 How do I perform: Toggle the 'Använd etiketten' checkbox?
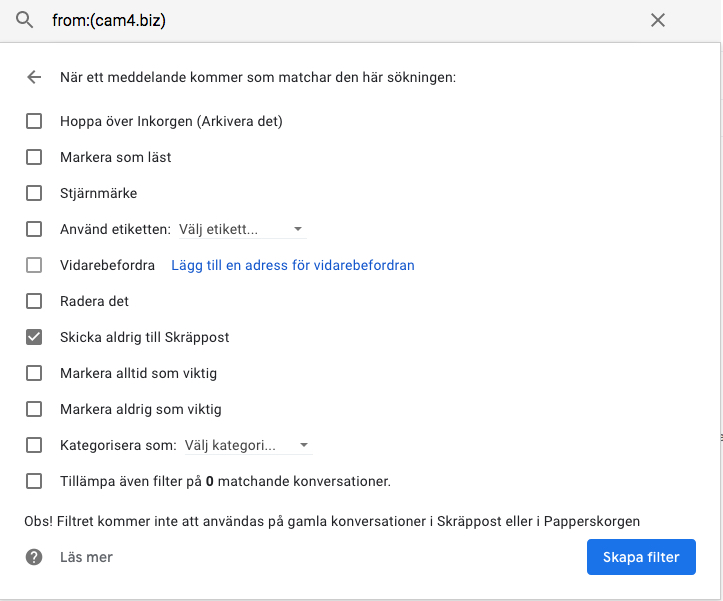click(x=34, y=229)
